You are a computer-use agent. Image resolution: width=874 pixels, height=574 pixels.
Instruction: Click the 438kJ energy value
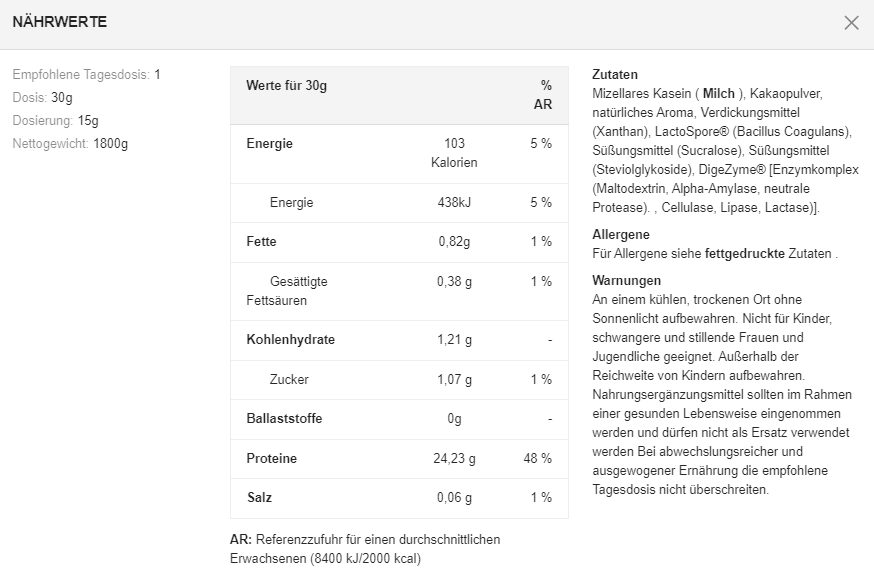pos(454,203)
